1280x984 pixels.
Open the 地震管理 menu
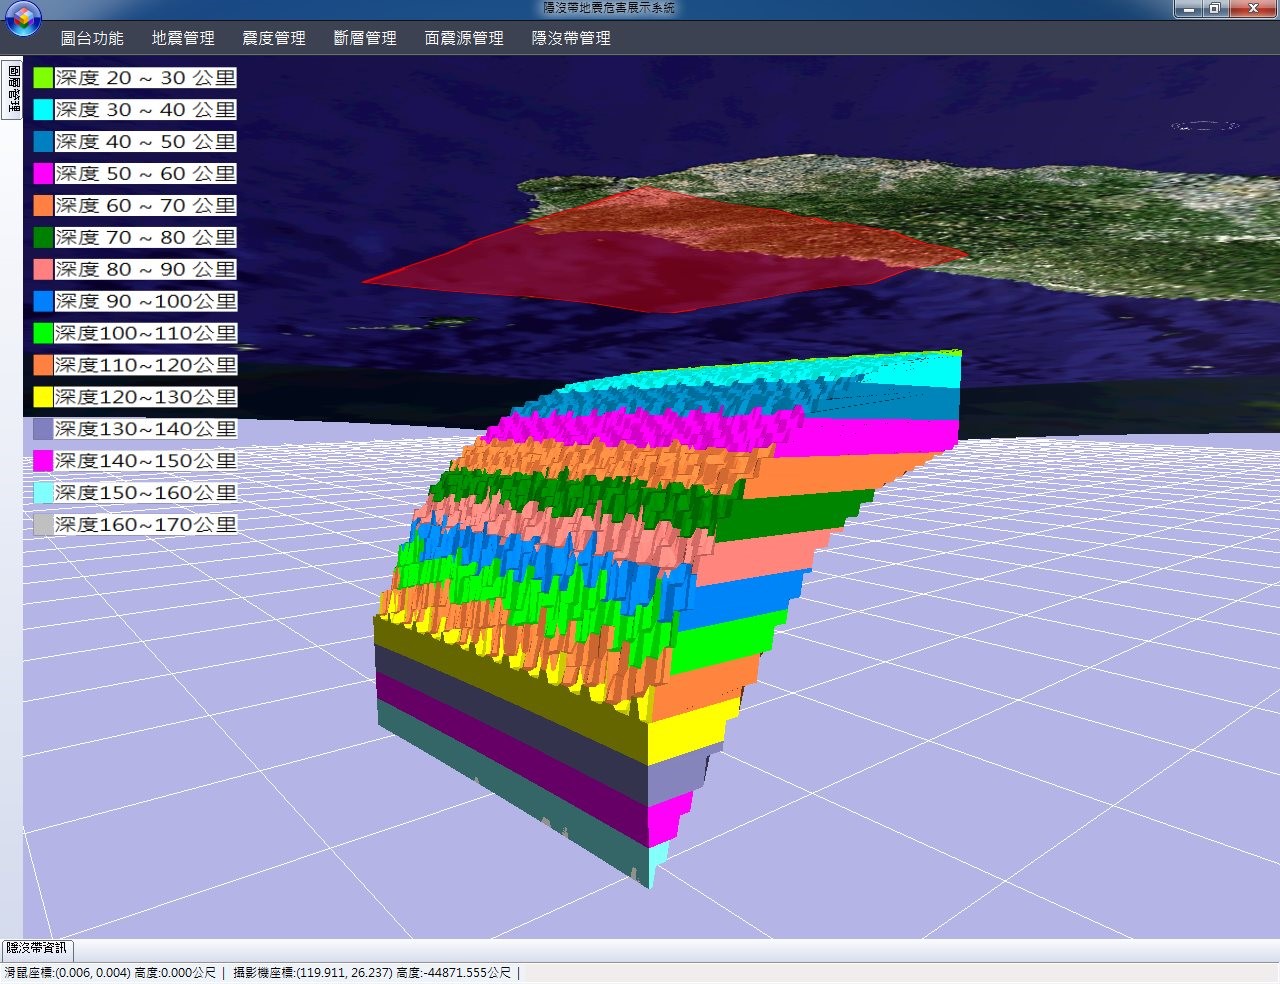183,38
